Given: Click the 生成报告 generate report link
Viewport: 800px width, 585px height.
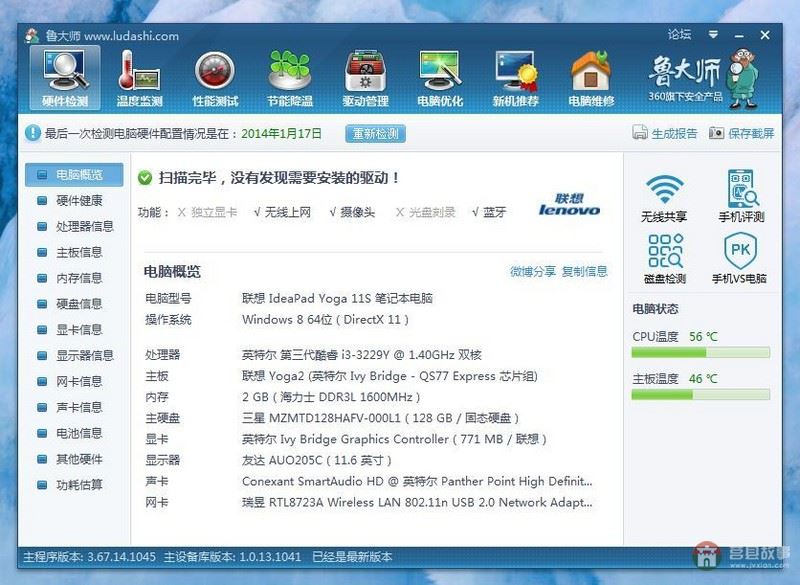Looking at the screenshot, I should pyautogui.click(x=674, y=134).
